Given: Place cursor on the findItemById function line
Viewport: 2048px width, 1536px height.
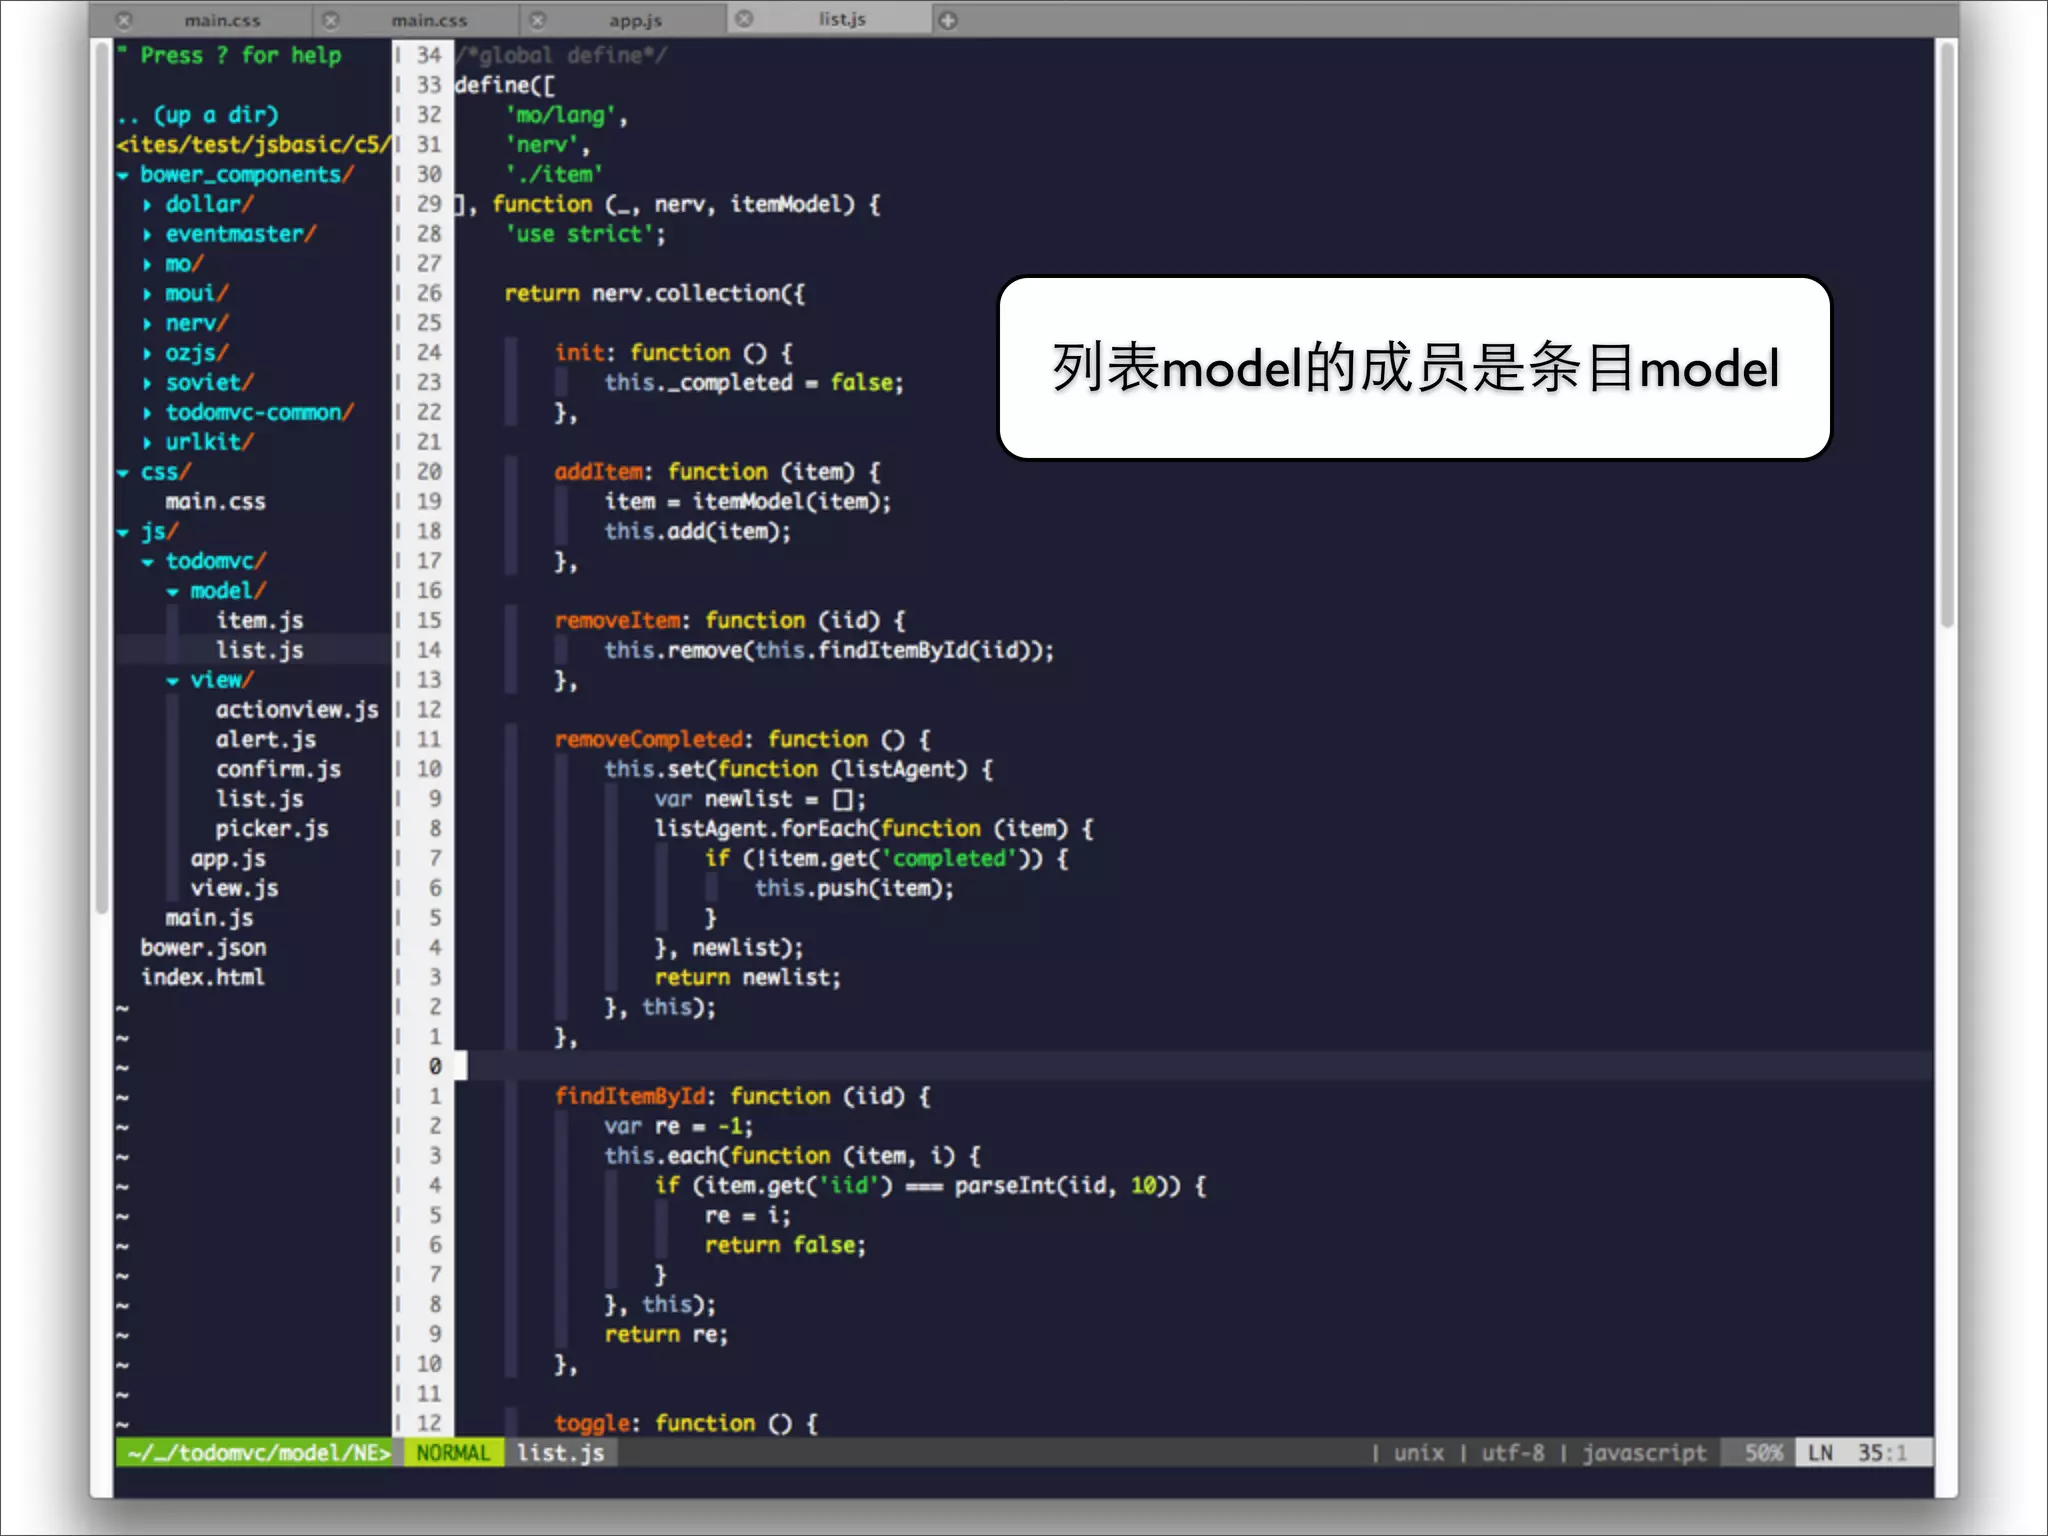Looking at the screenshot, I should (742, 1097).
